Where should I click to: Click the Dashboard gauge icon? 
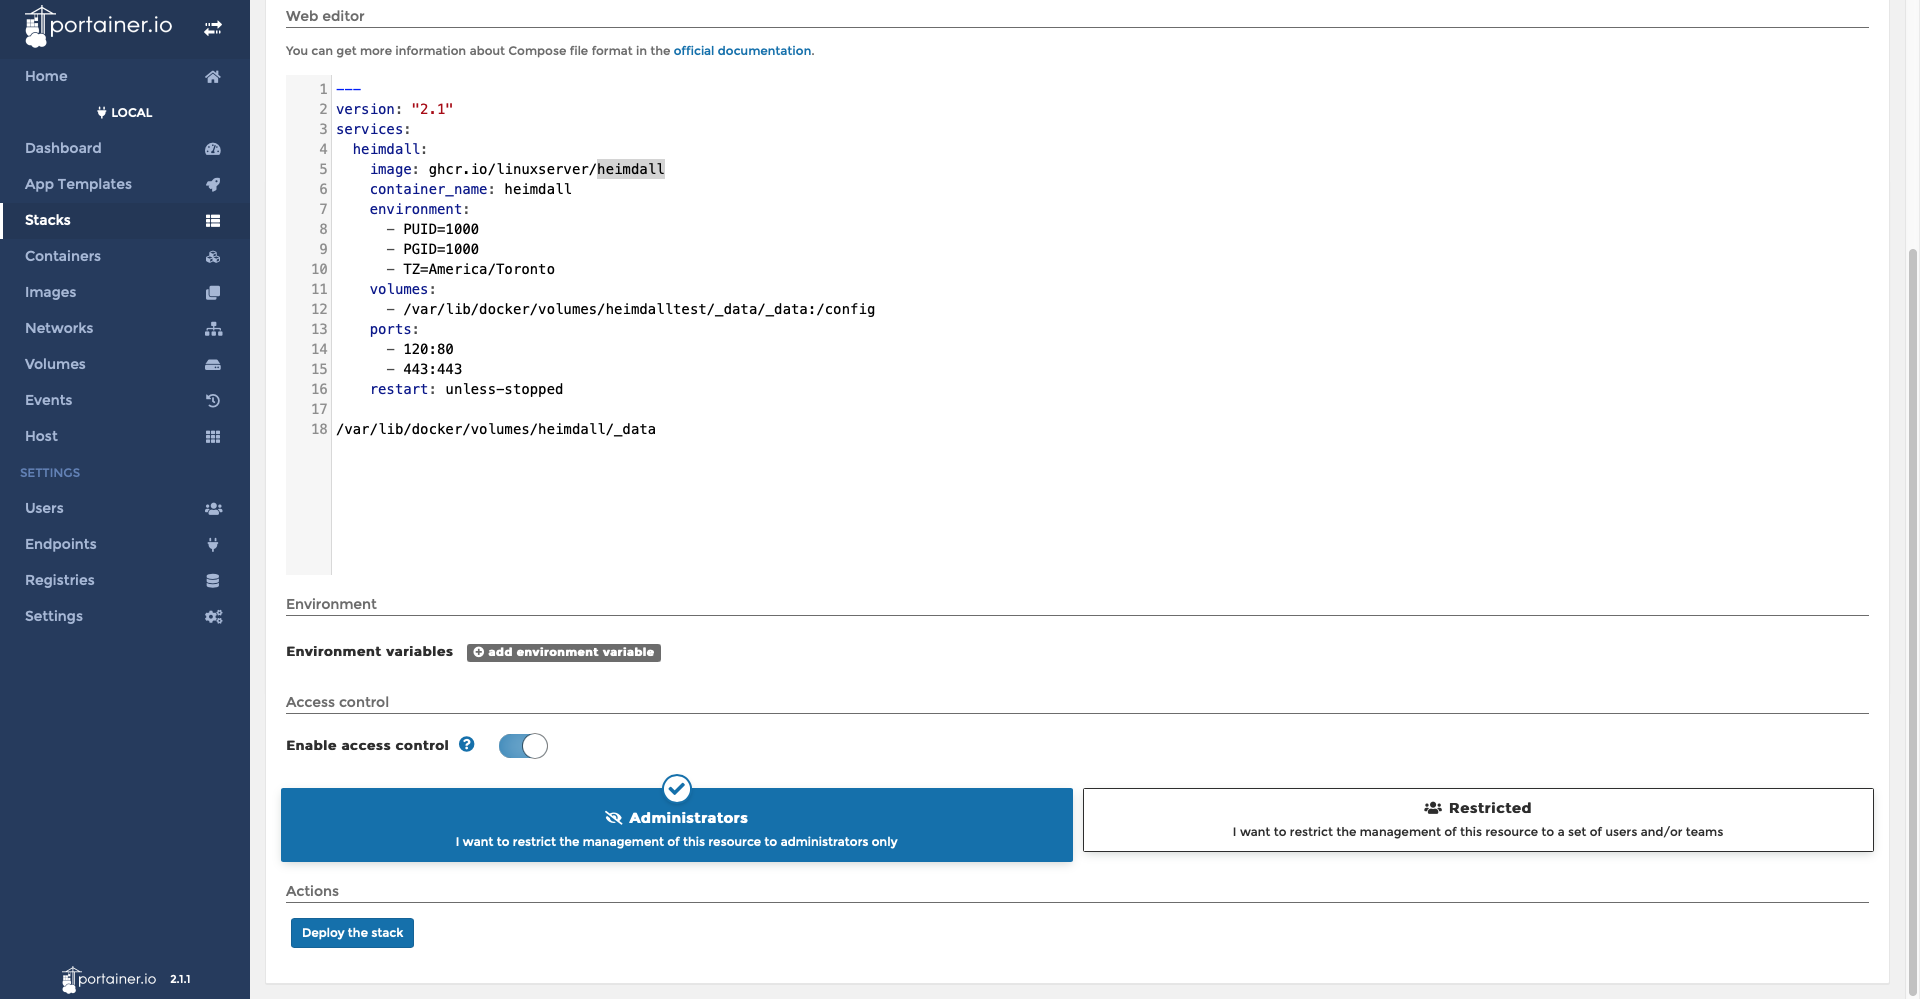click(x=213, y=149)
